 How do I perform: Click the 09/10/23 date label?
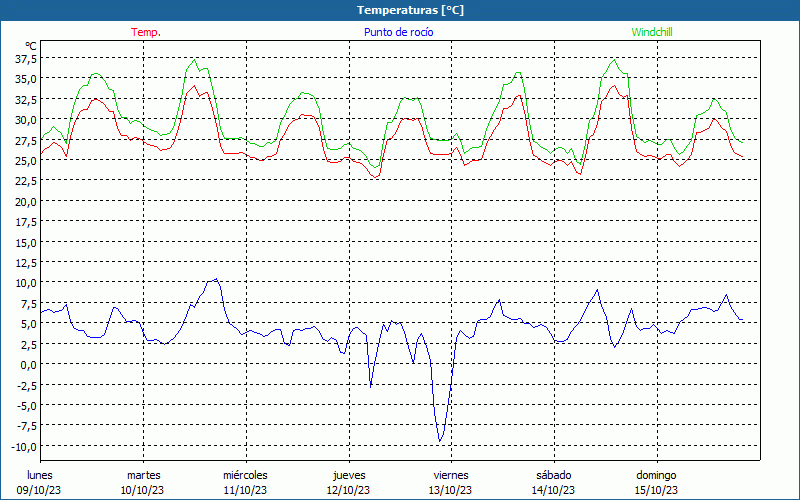(x=39, y=490)
